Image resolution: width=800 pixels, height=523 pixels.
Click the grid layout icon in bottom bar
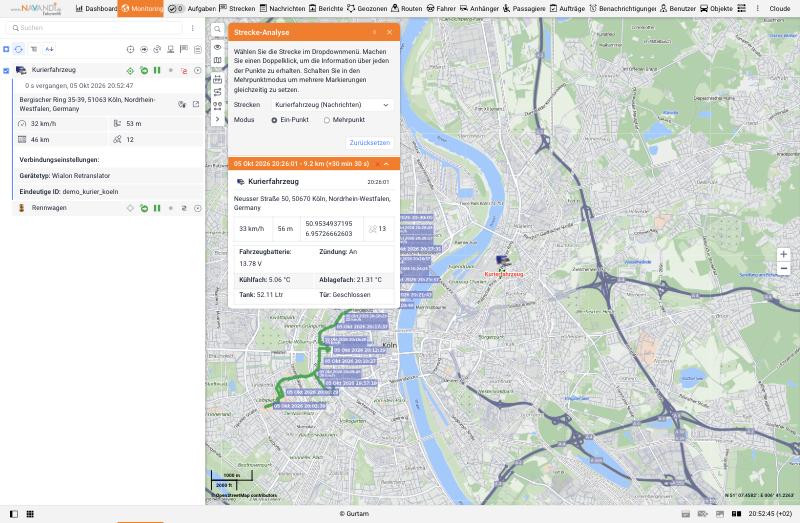pyautogui.click(x=30, y=514)
